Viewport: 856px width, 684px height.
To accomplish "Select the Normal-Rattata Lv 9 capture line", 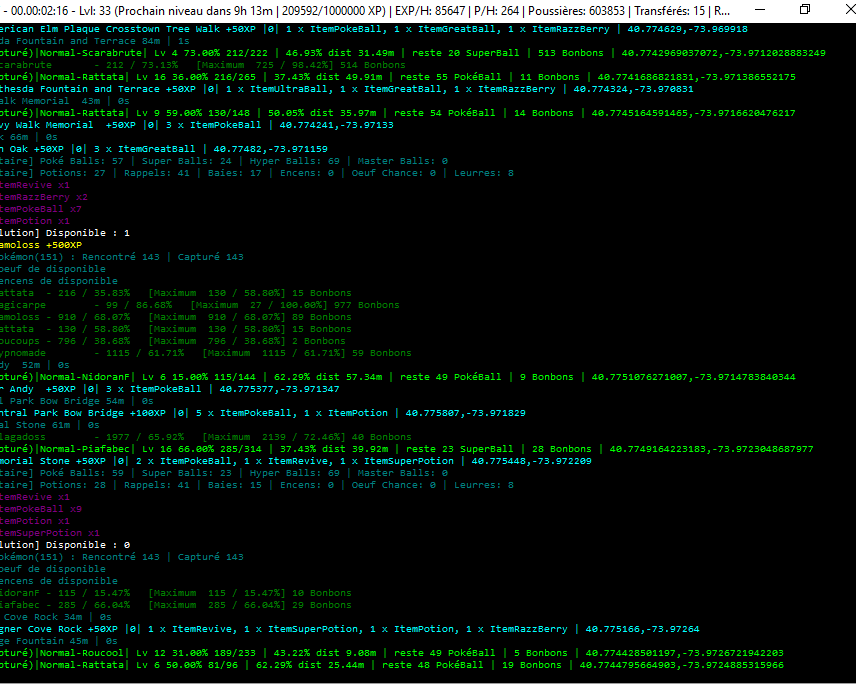I will pos(398,113).
